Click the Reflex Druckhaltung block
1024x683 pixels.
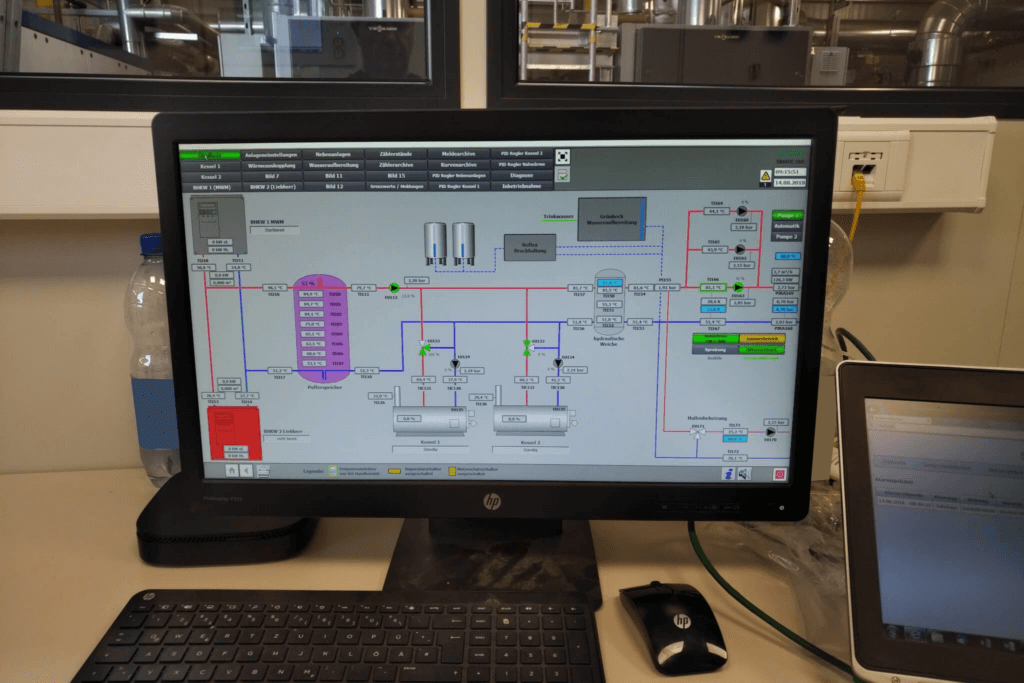pyautogui.click(x=530, y=248)
